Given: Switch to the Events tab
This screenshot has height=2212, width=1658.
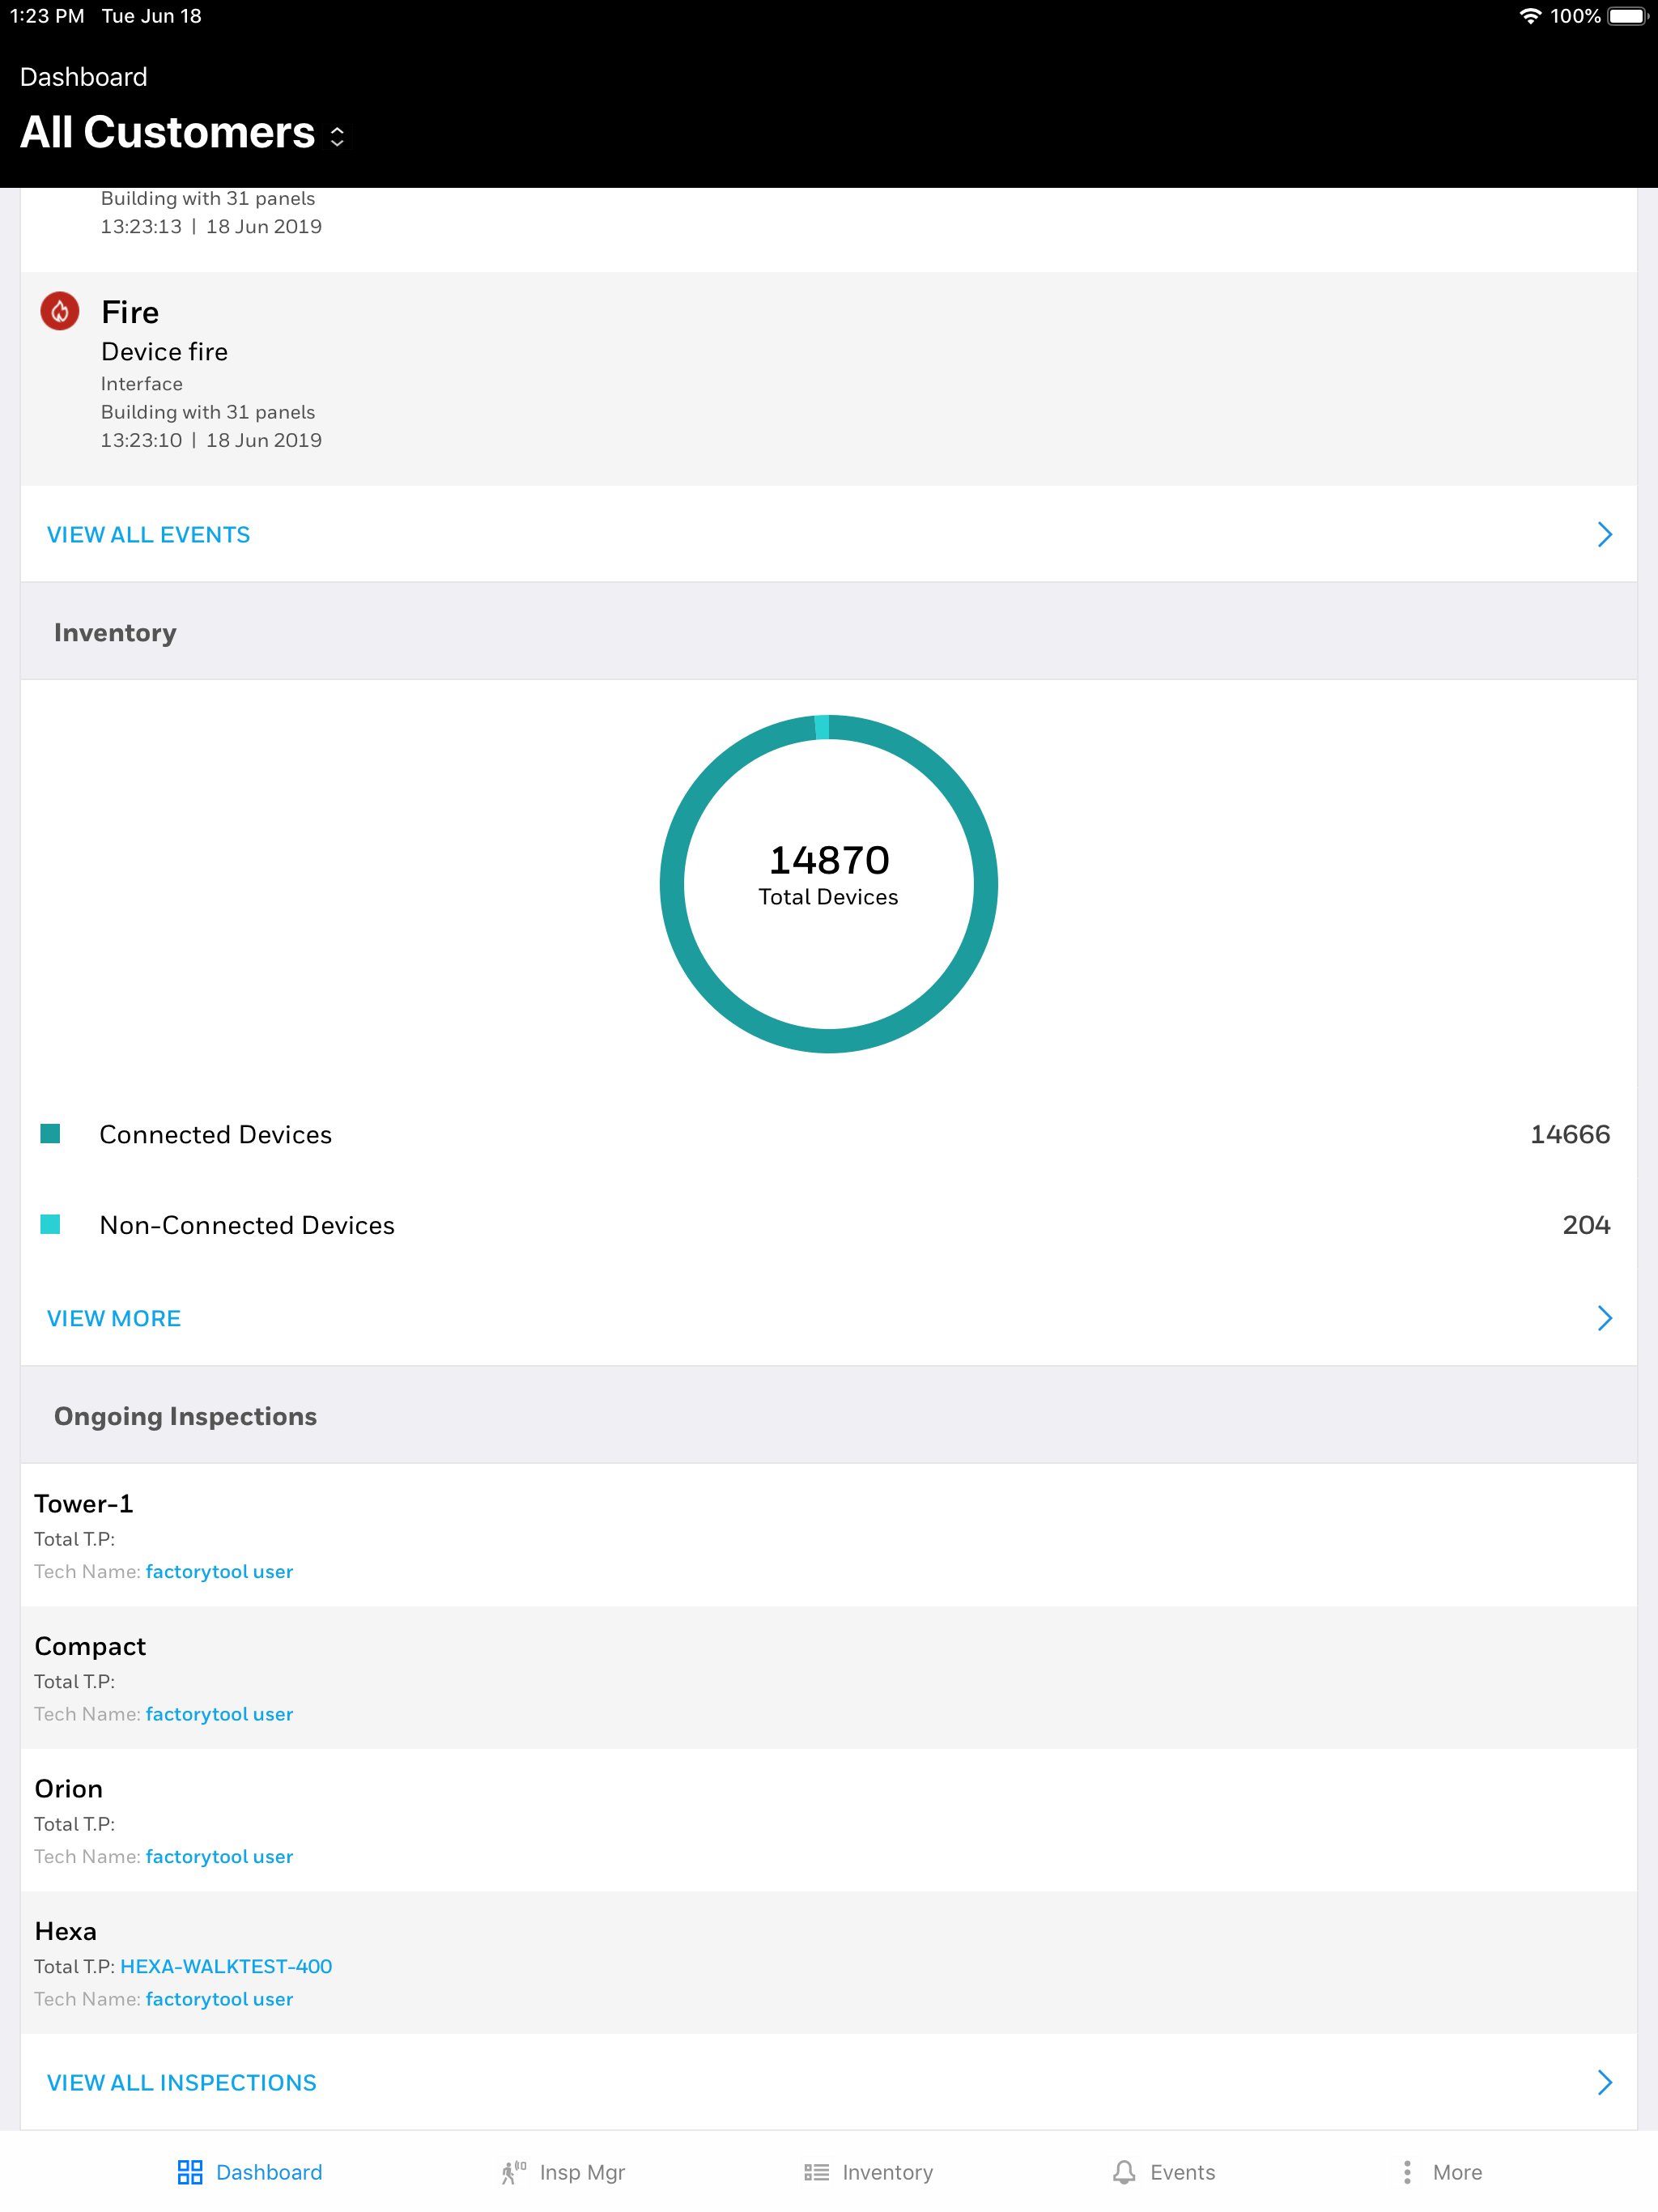Looking at the screenshot, I should [1182, 2172].
